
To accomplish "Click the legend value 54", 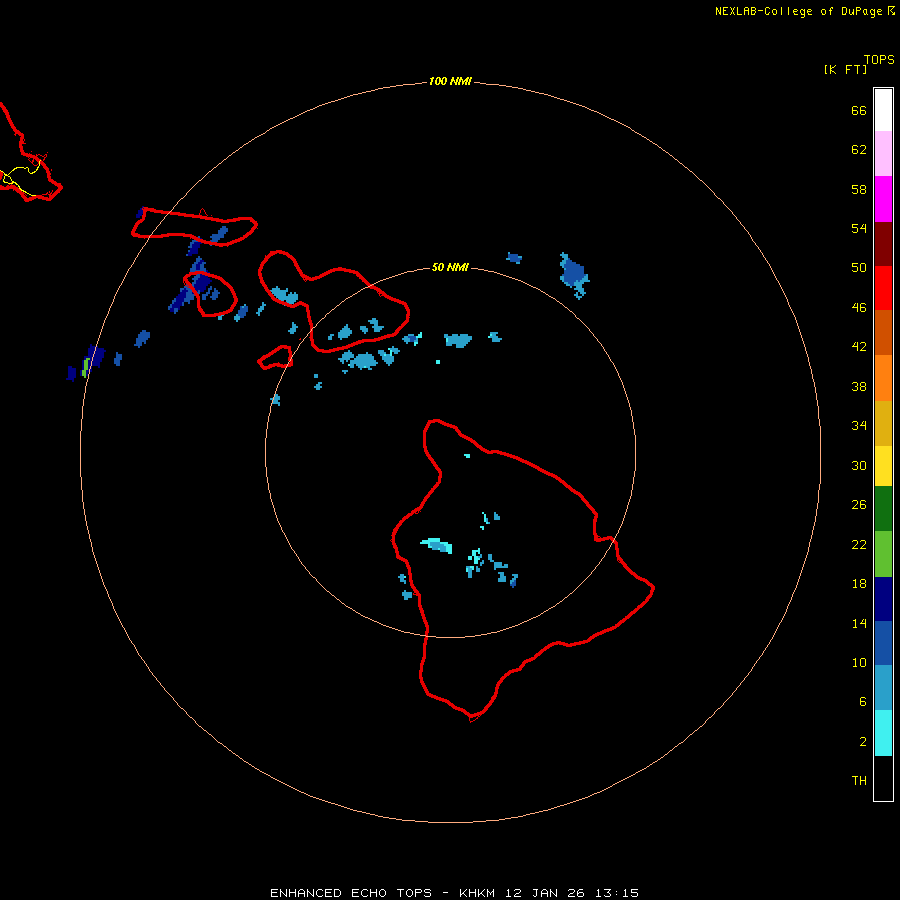I will 859,228.
